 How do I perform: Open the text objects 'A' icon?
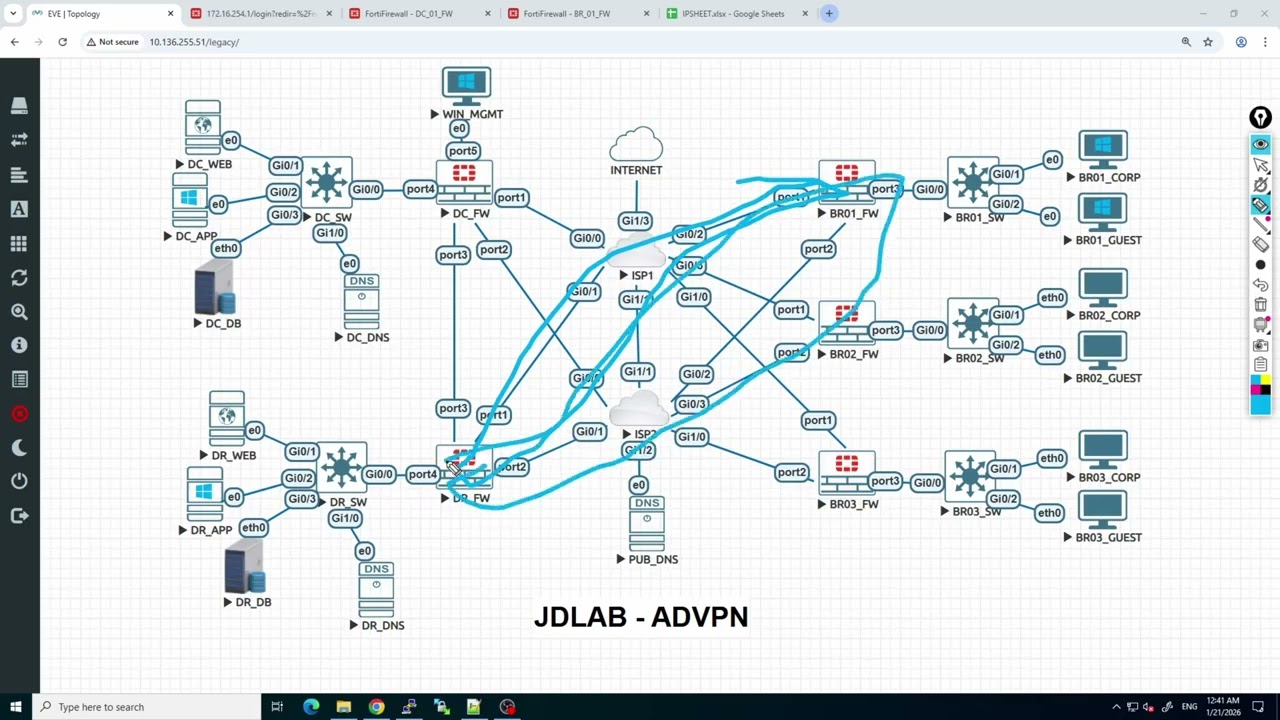(19, 209)
